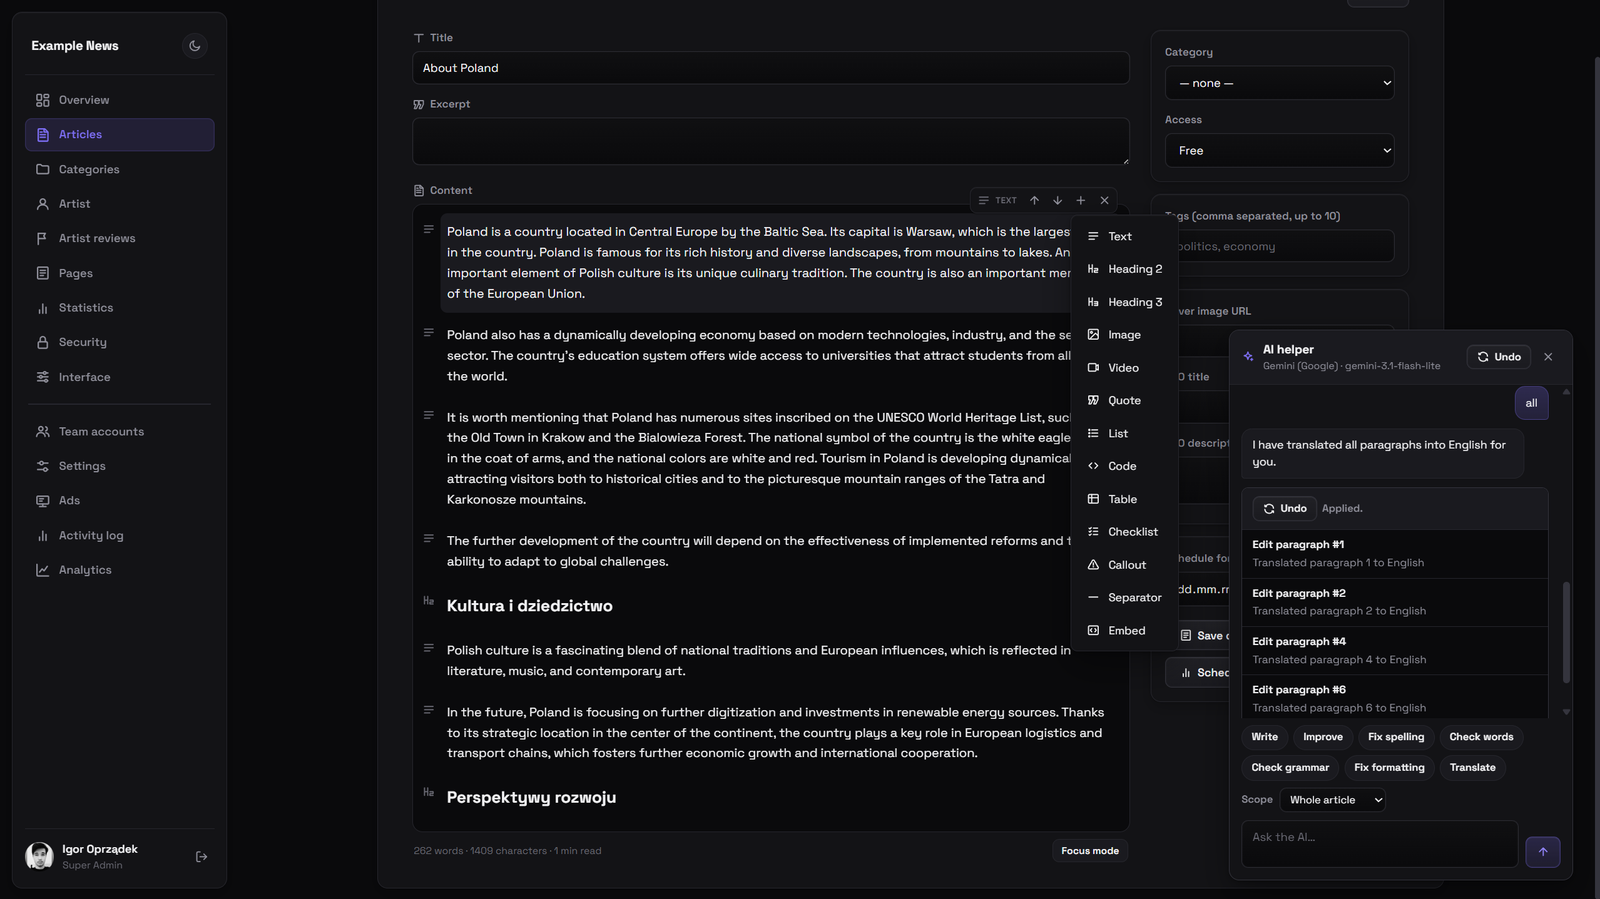Click drag handle of Kultura i dziedzictwo heading
This screenshot has width=1600, height=899.
click(428, 601)
